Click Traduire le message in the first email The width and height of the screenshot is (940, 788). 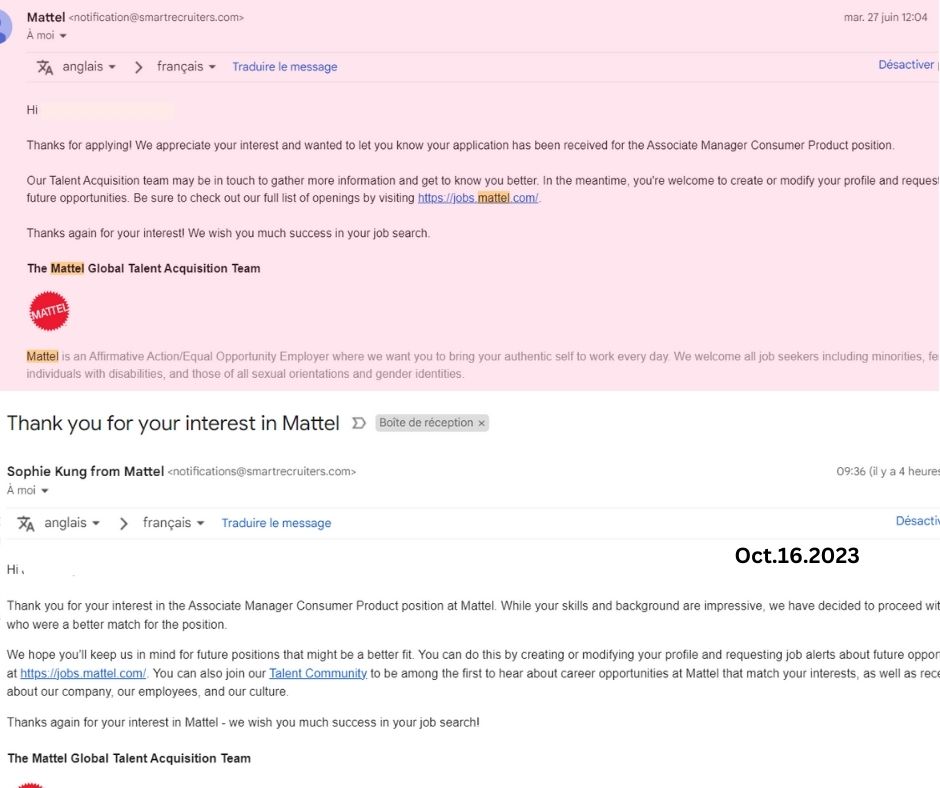[x=285, y=67]
